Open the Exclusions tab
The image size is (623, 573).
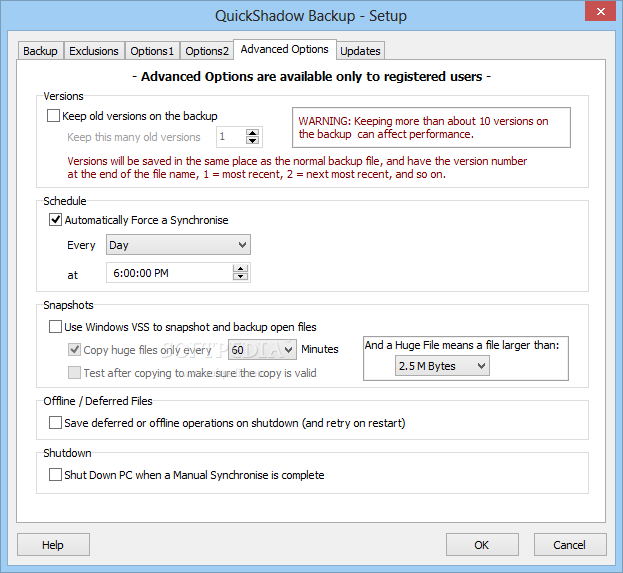(x=94, y=51)
